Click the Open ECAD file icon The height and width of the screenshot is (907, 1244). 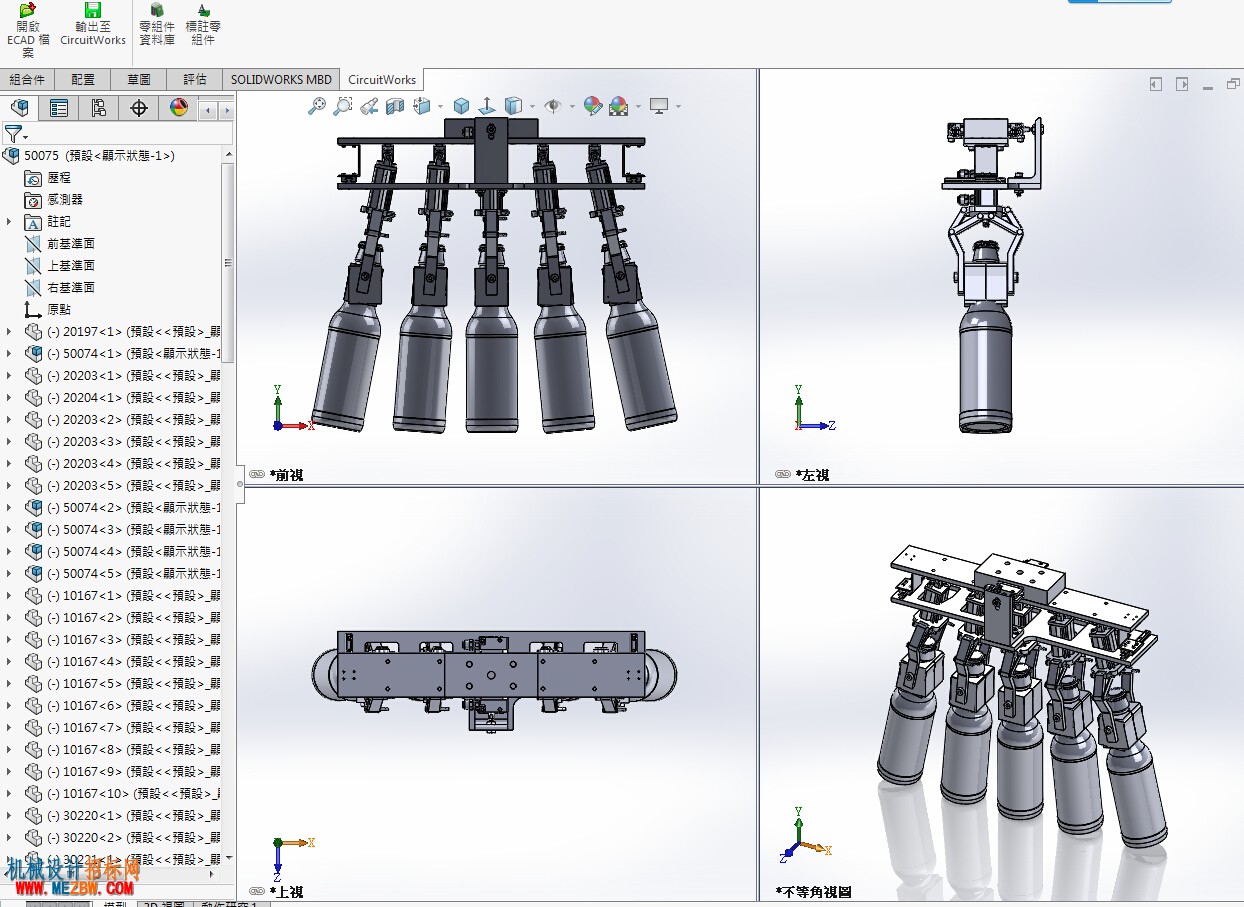(28, 10)
